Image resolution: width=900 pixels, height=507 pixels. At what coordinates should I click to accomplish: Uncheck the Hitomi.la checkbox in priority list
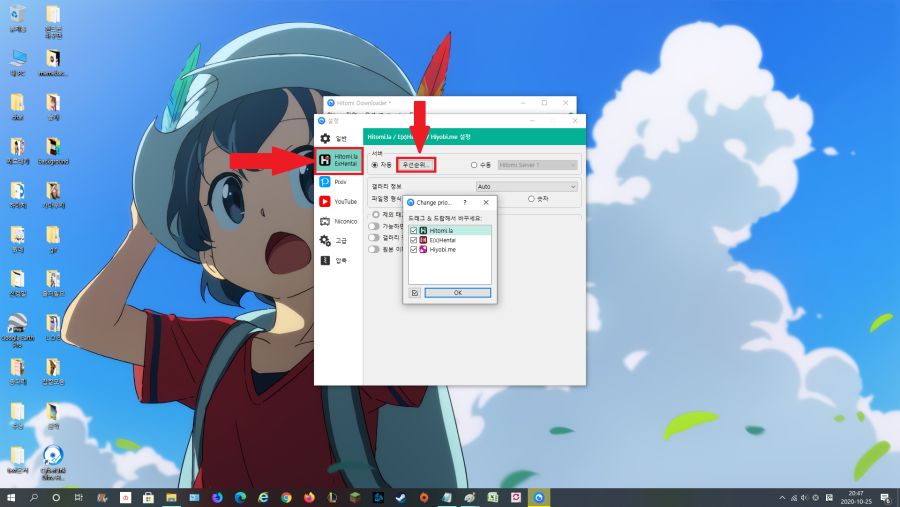(413, 230)
